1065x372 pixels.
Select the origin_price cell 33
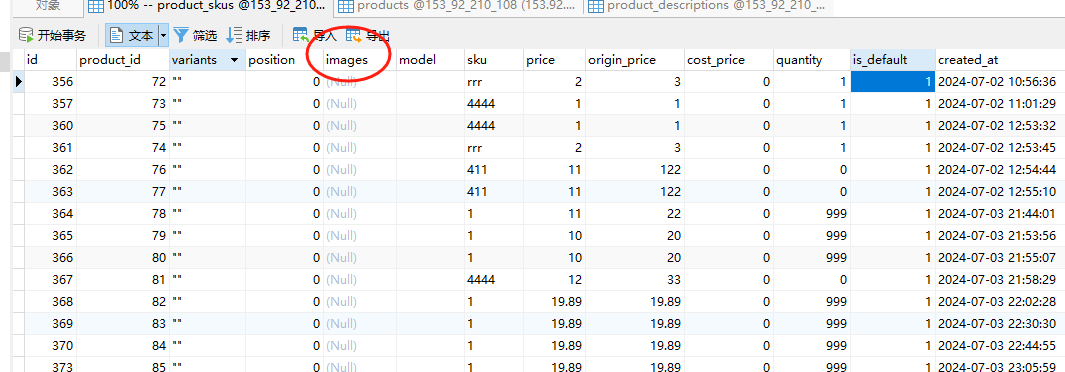pyautogui.click(x=635, y=280)
